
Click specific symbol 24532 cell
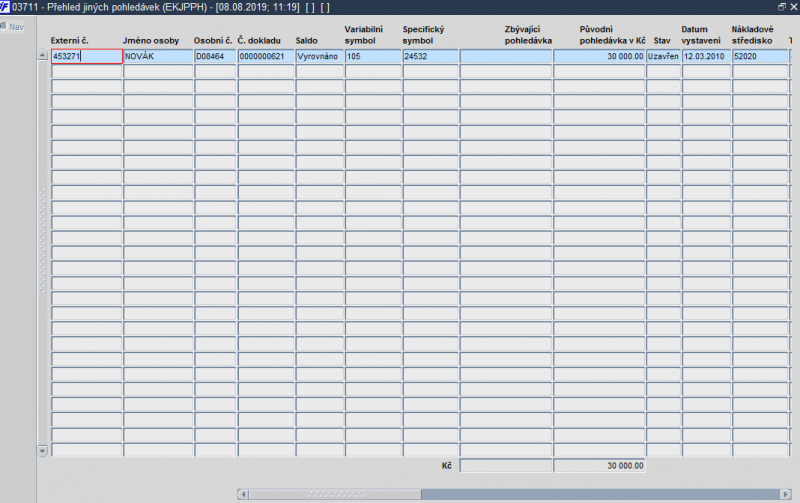pyautogui.click(x=431, y=56)
